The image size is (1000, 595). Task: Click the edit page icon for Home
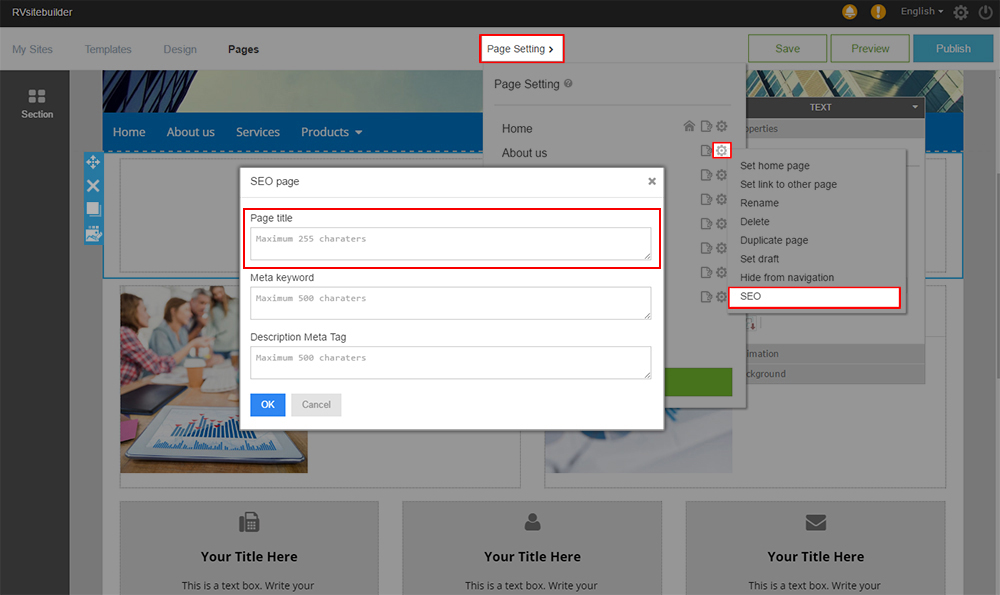(x=706, y=126)
